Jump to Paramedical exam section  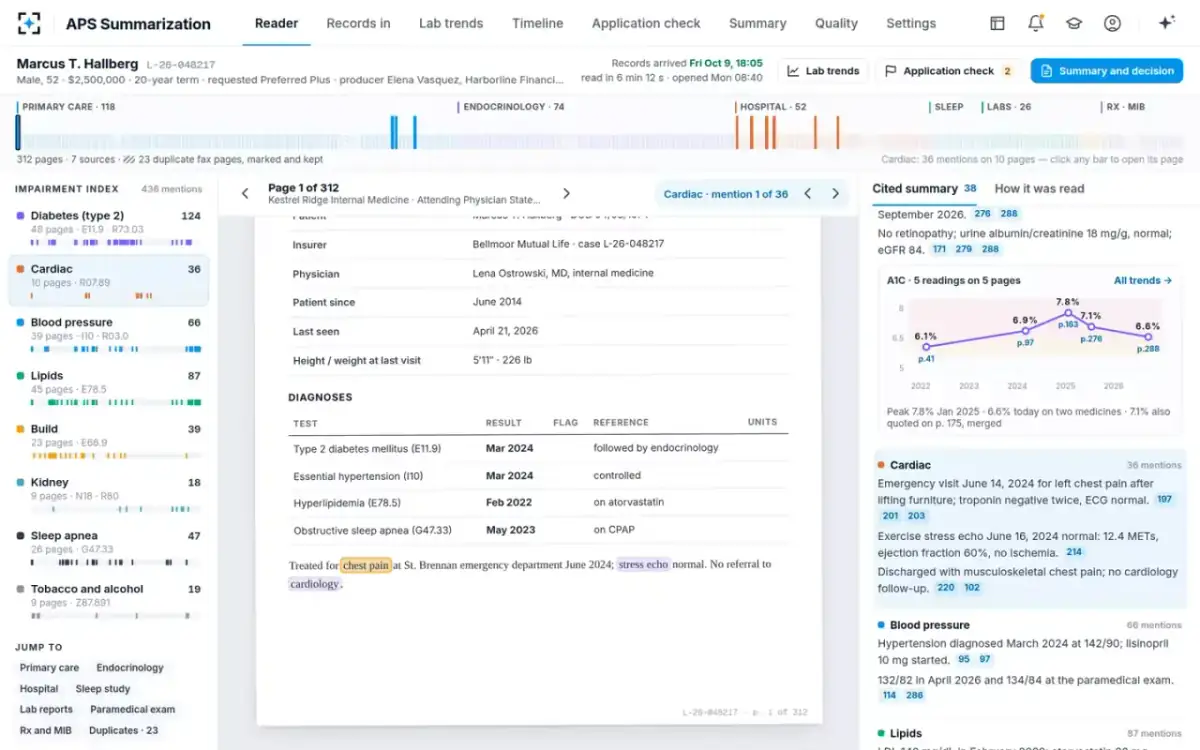[132, 710]
